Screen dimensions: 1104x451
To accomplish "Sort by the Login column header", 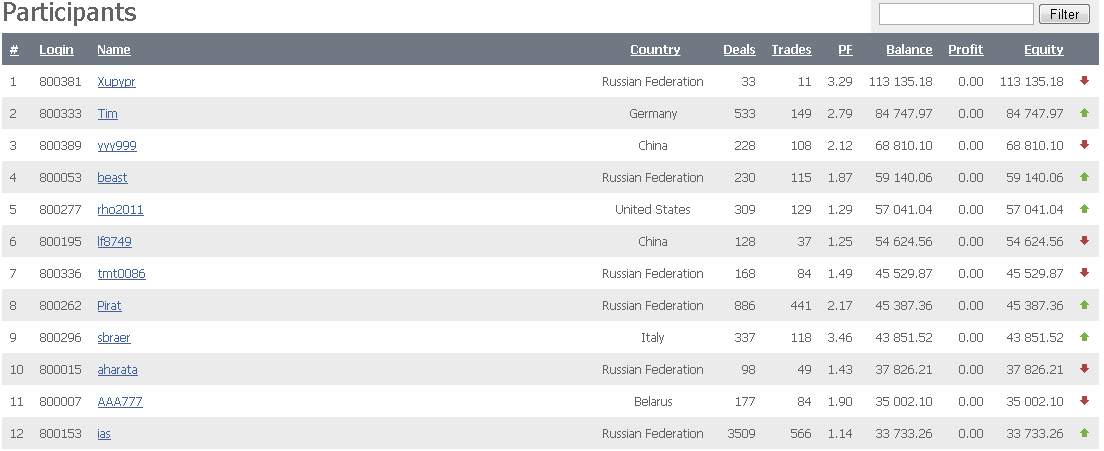I will click(56, 50).
